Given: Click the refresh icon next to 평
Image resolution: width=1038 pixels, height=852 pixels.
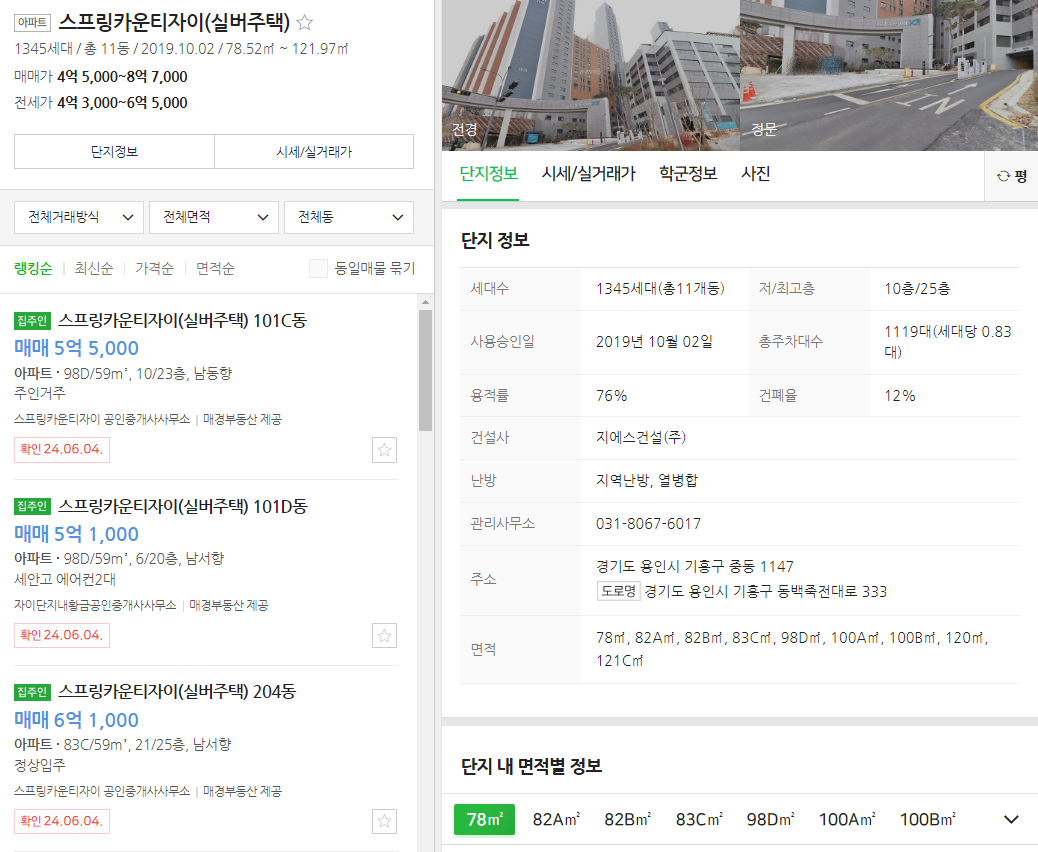Looking at the screenshot, I should click(1003, 176).
